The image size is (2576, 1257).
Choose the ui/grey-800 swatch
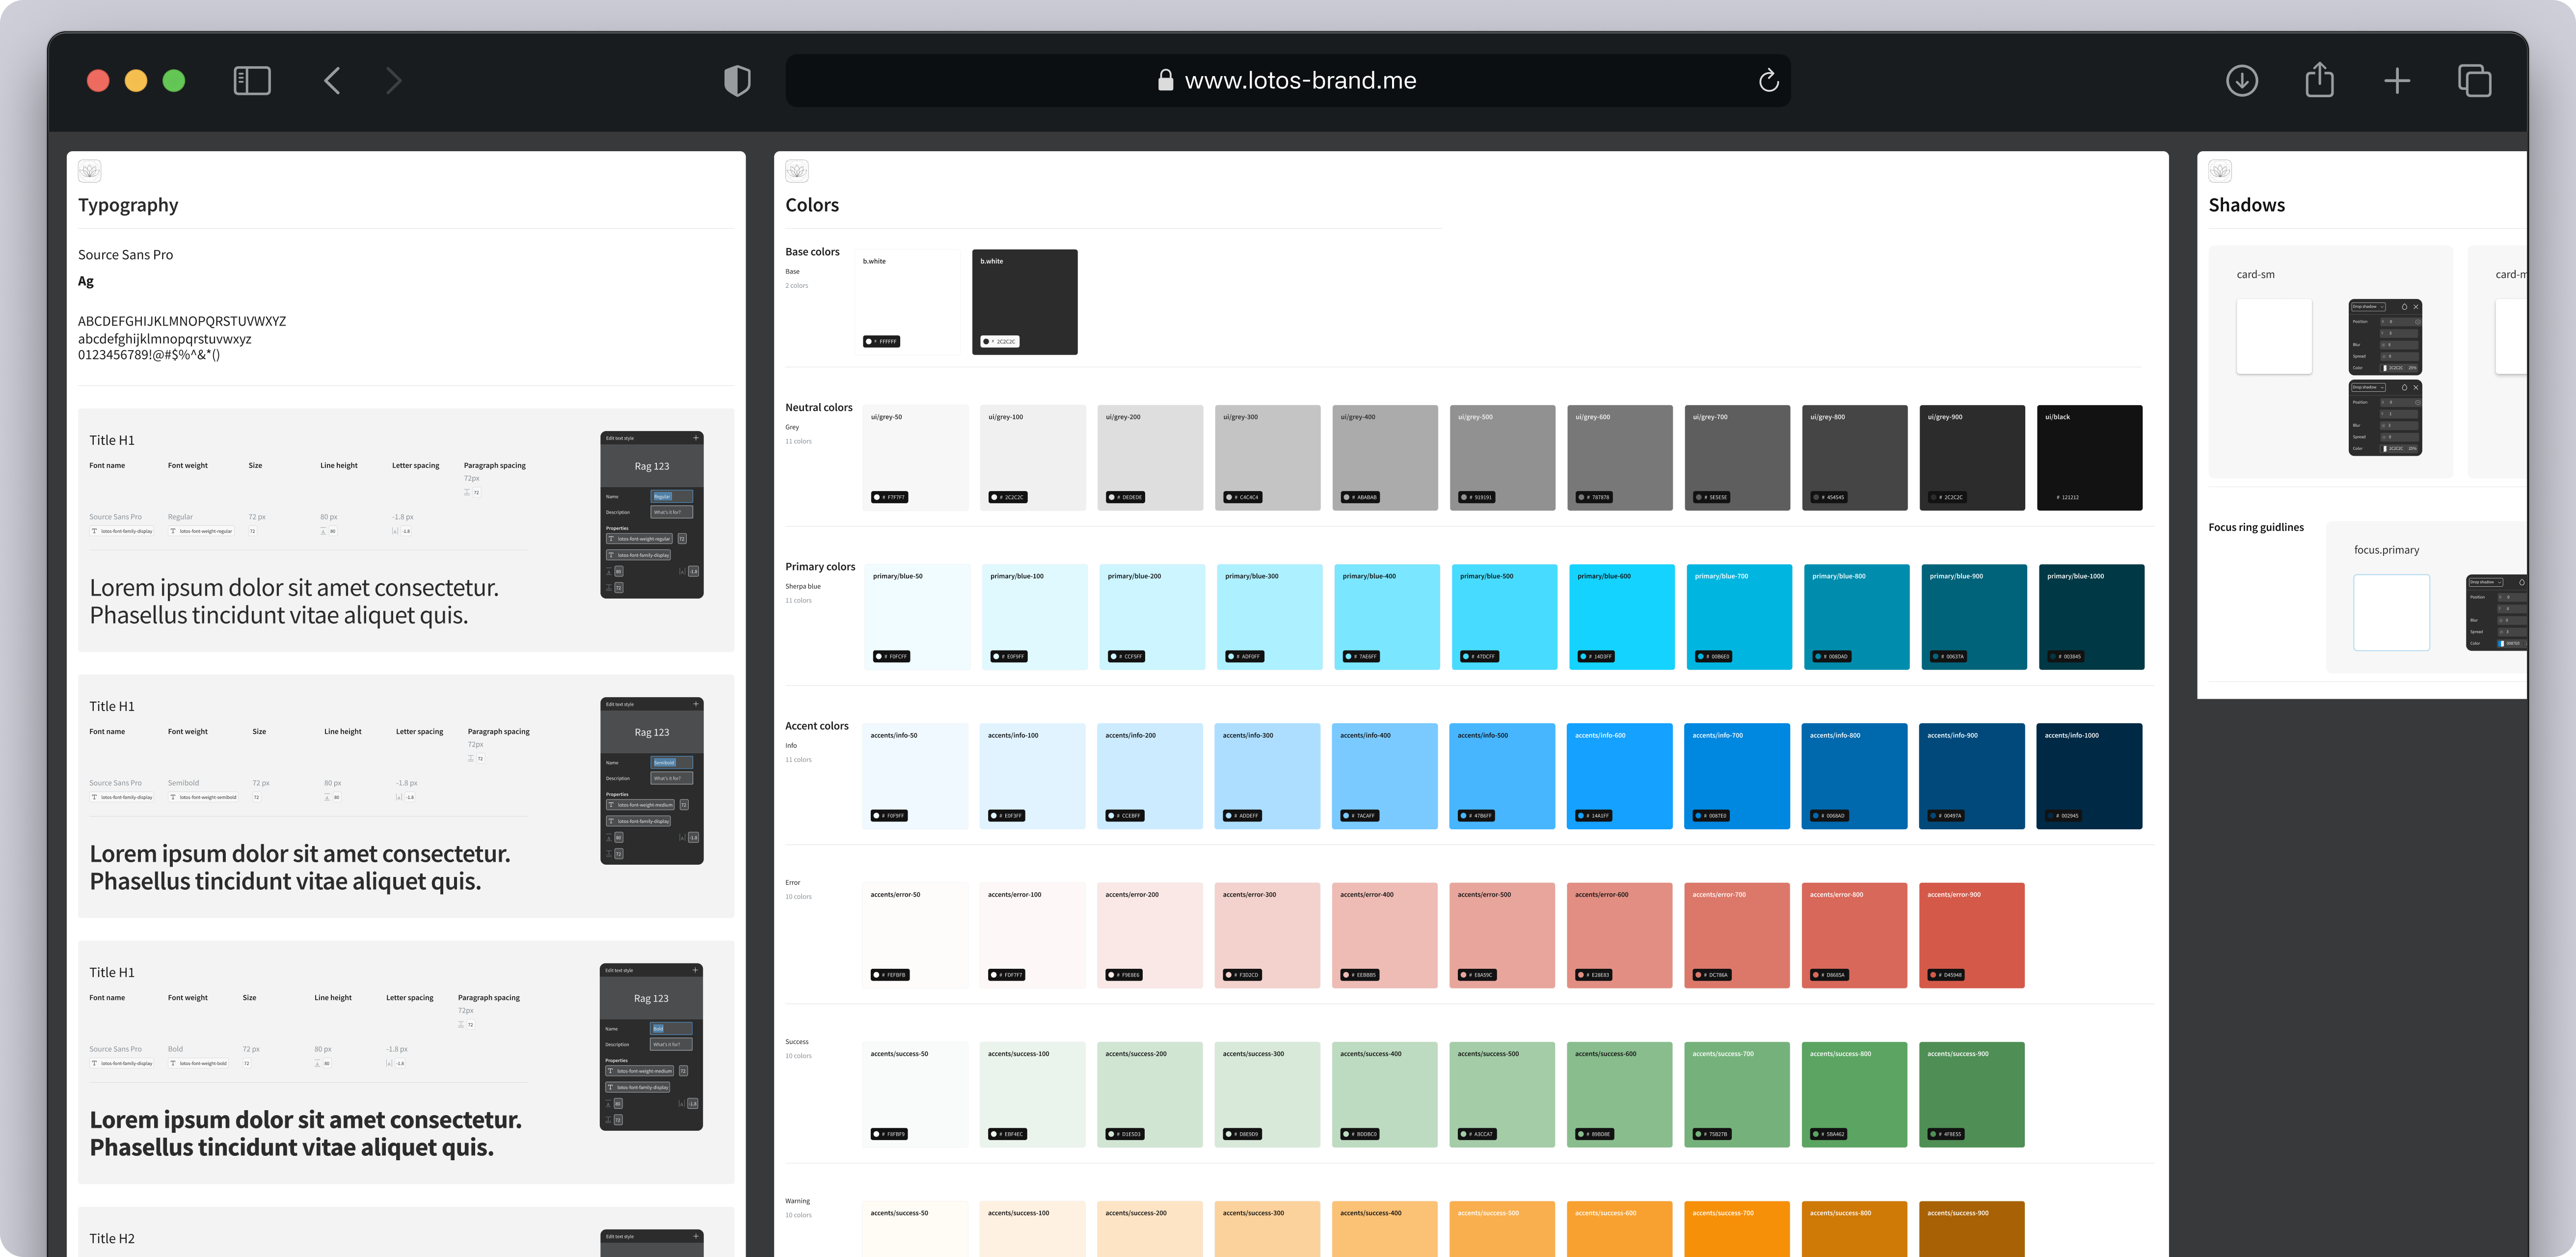(x=1855, y=458)
